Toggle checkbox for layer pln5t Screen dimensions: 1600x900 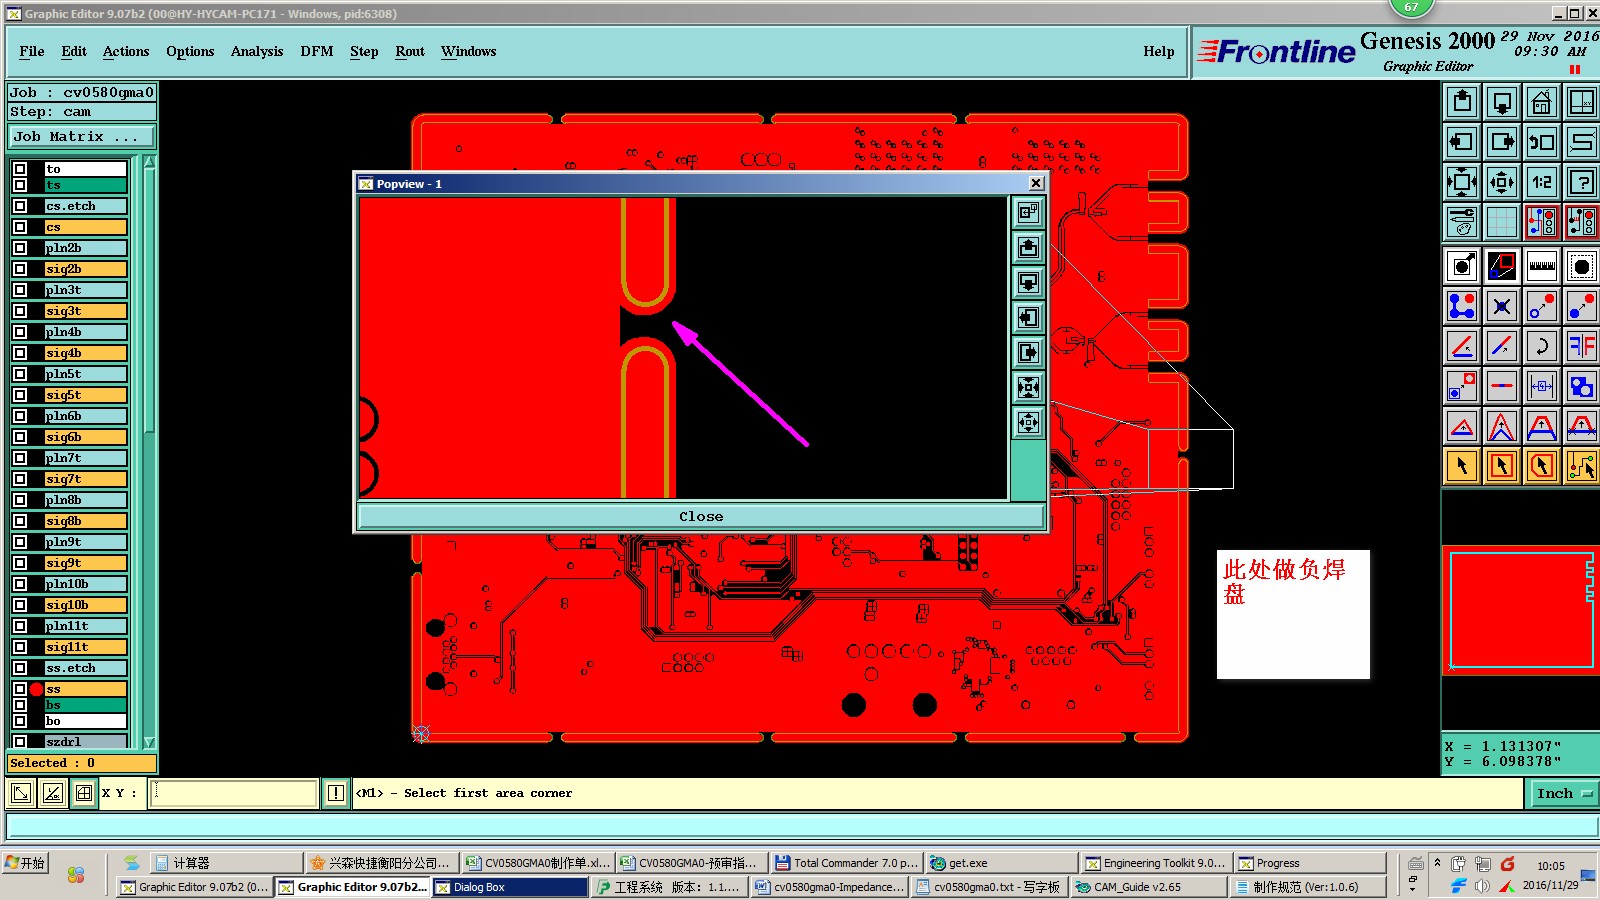pyautogui.click(x=20, y=374)
